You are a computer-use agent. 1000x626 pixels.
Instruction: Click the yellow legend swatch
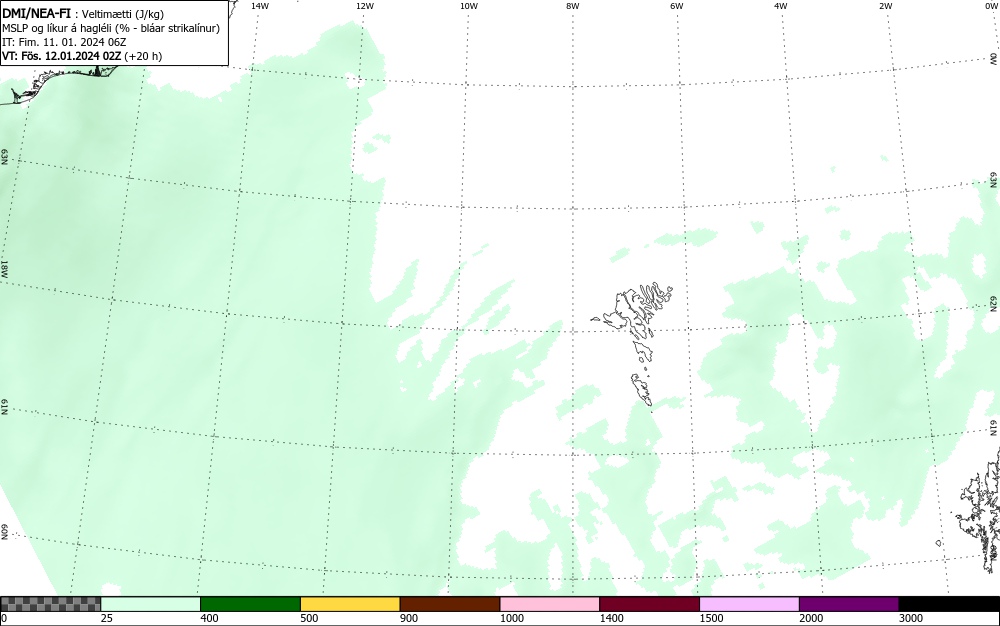pos(350,604)
